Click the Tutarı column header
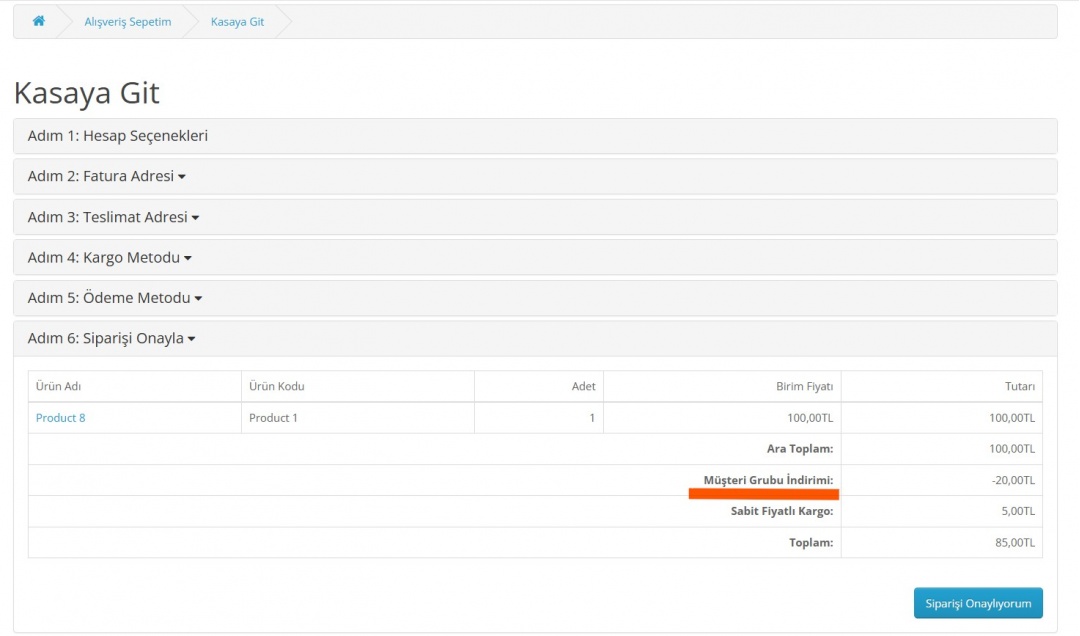This screenshot has width=1080, height=636. point(1019,387)
